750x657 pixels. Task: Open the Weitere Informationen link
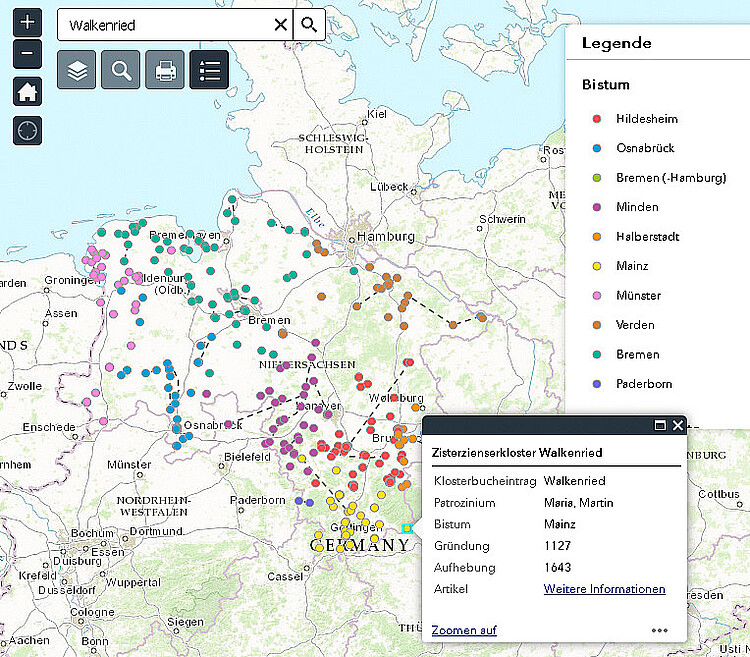604,589
